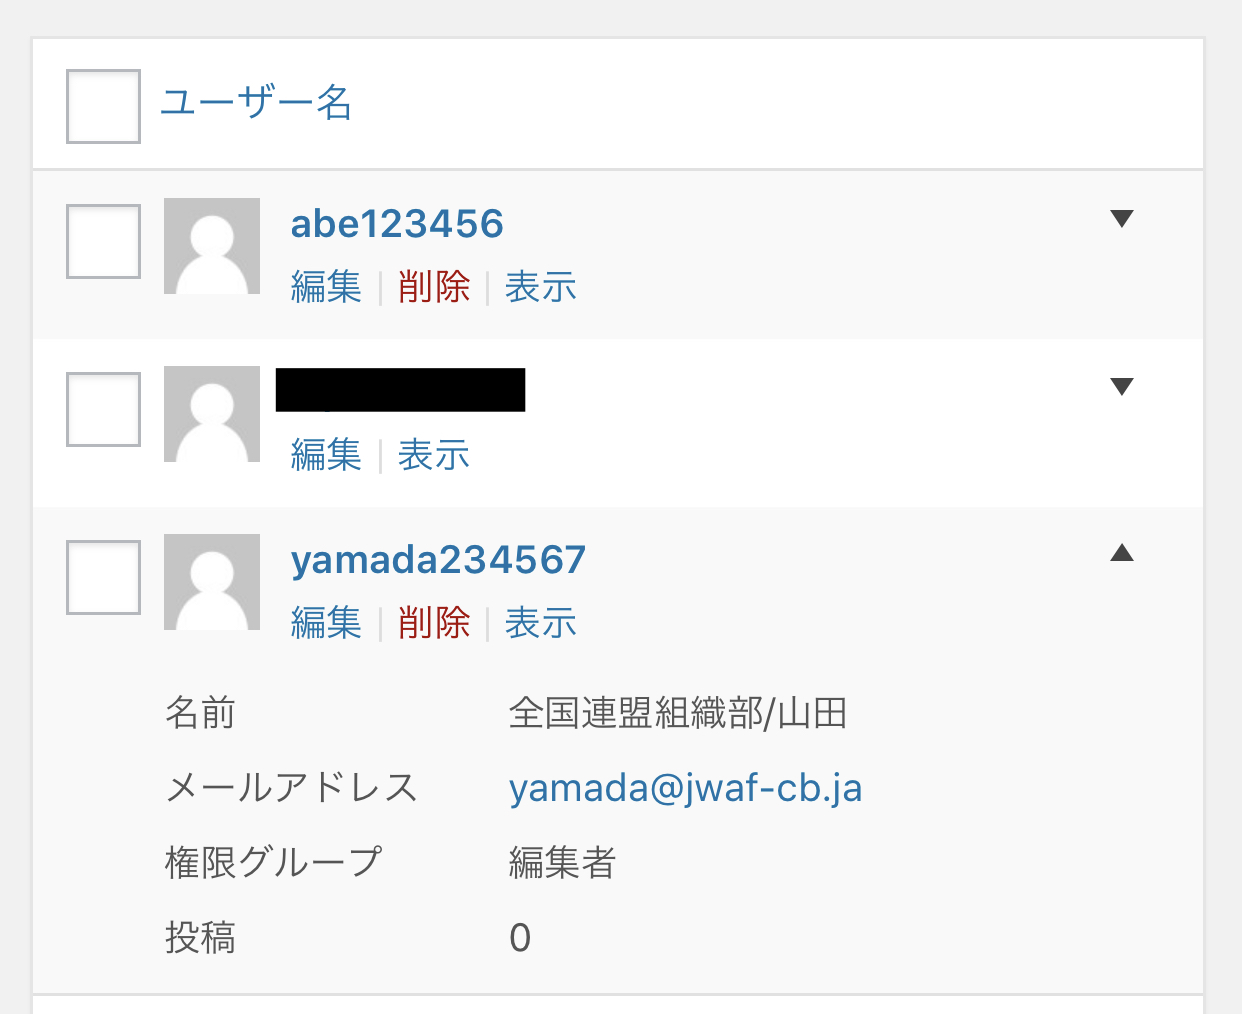Collapse the yamada234567 details arrow
The image size is (1242, 1014).
[1122, 553]
